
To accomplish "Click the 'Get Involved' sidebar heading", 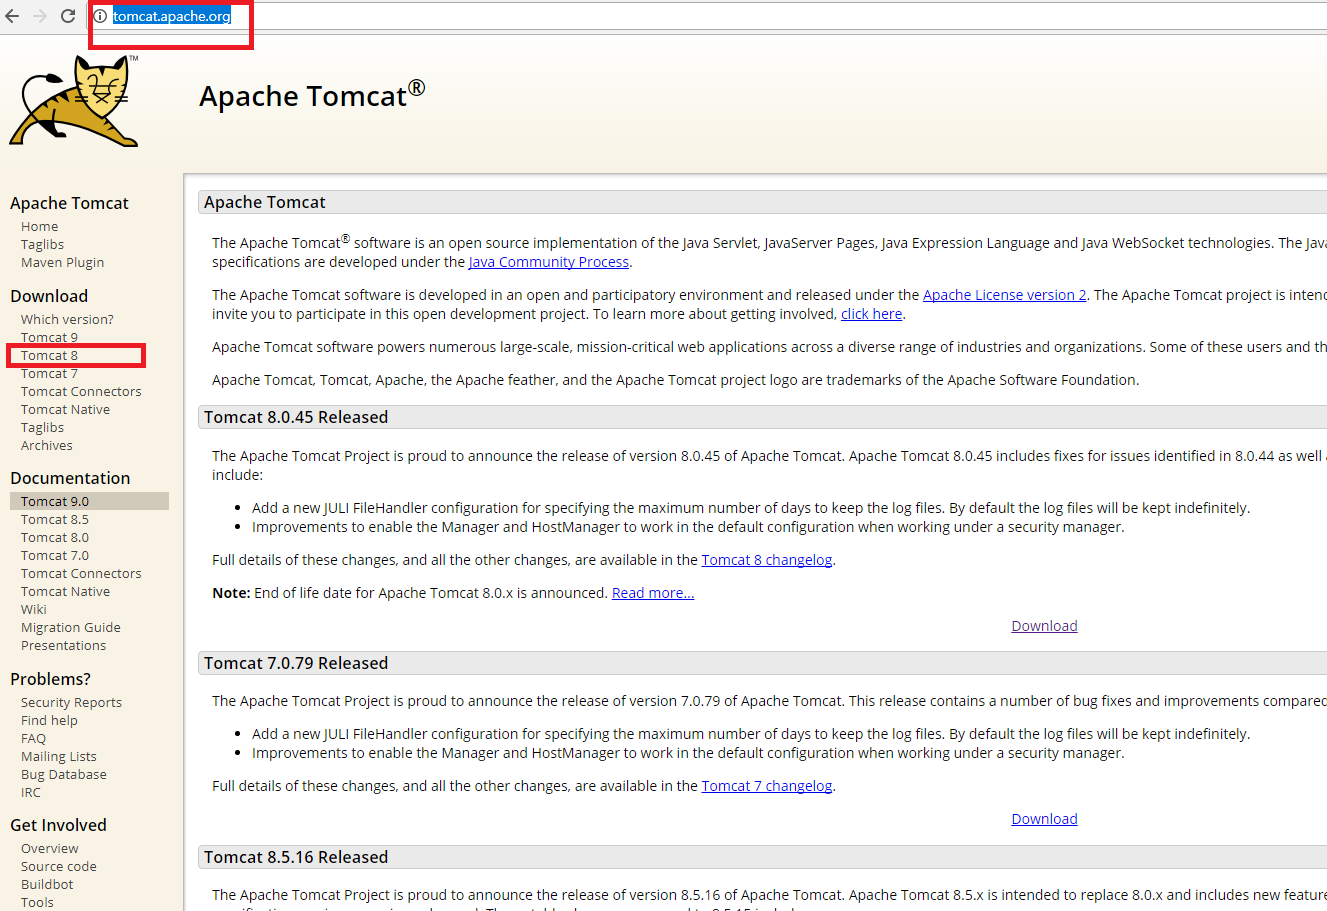I will click(58, 825).
